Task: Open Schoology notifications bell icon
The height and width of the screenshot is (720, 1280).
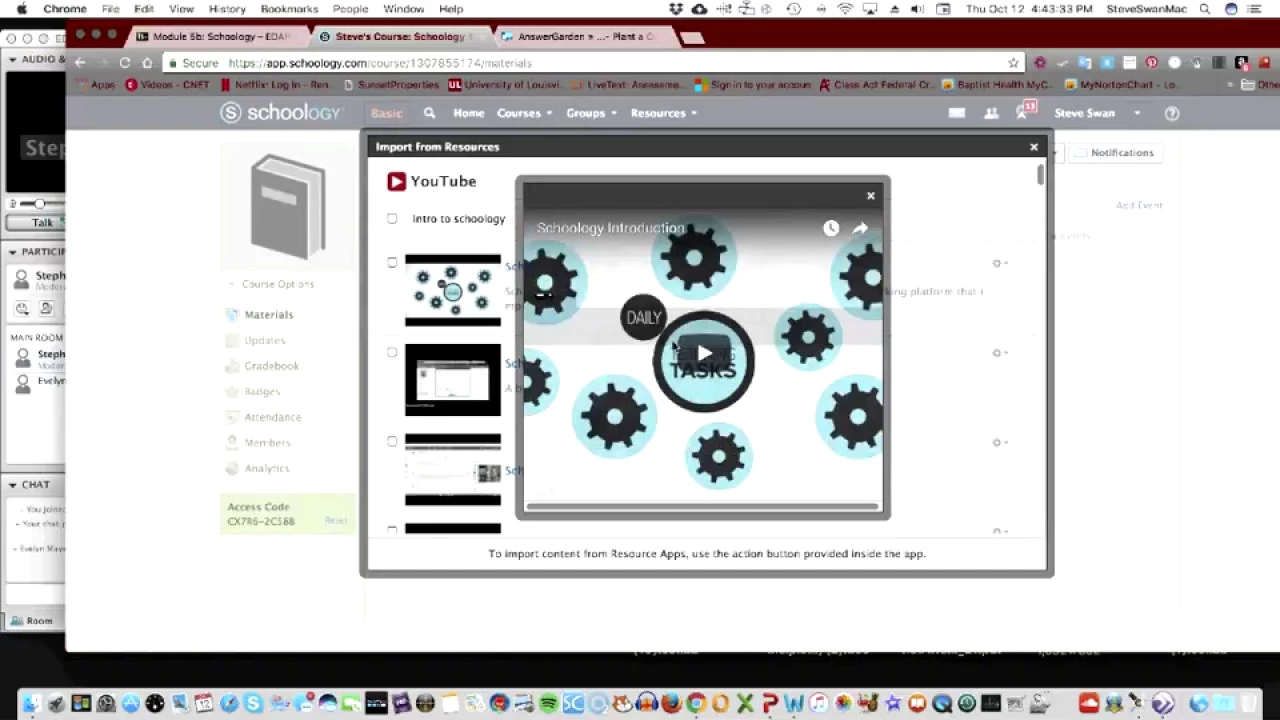Action: tap(1024, 111)
